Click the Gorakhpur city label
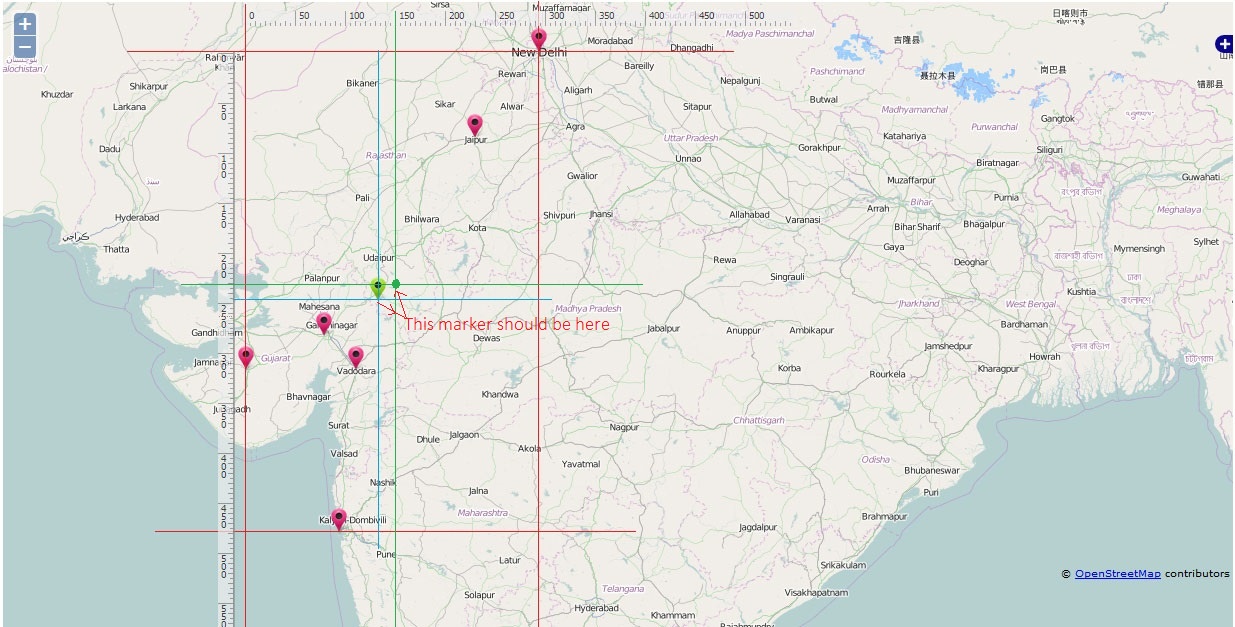Screen dimensions: 1235x627 coord(819,148)
